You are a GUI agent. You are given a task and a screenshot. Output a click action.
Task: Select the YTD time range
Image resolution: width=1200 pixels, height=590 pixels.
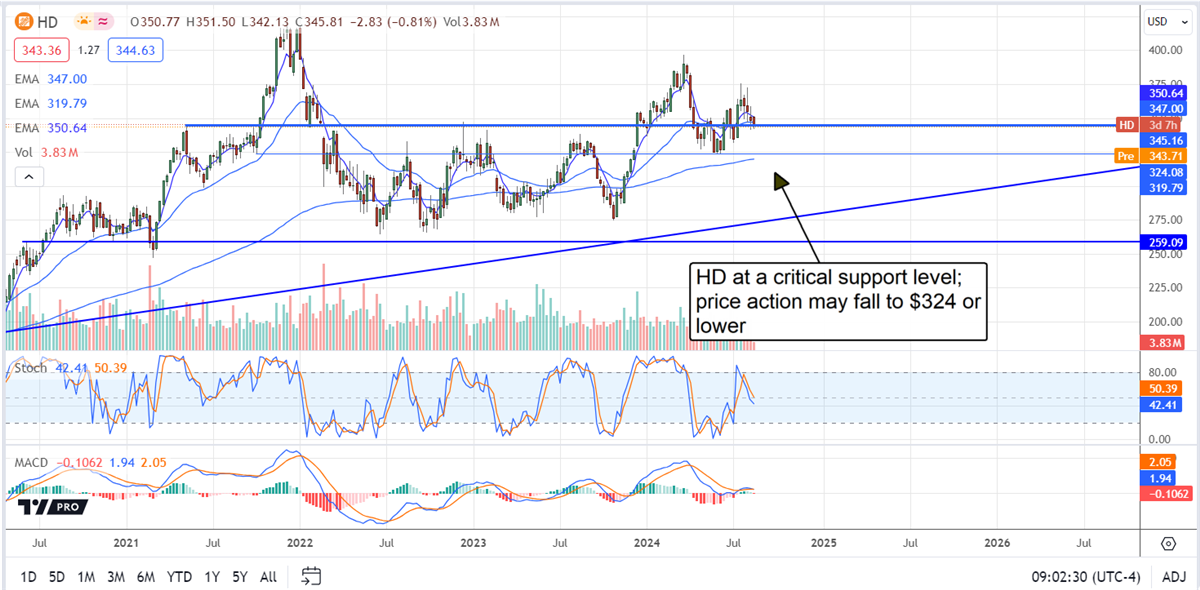tap(179, 577)
